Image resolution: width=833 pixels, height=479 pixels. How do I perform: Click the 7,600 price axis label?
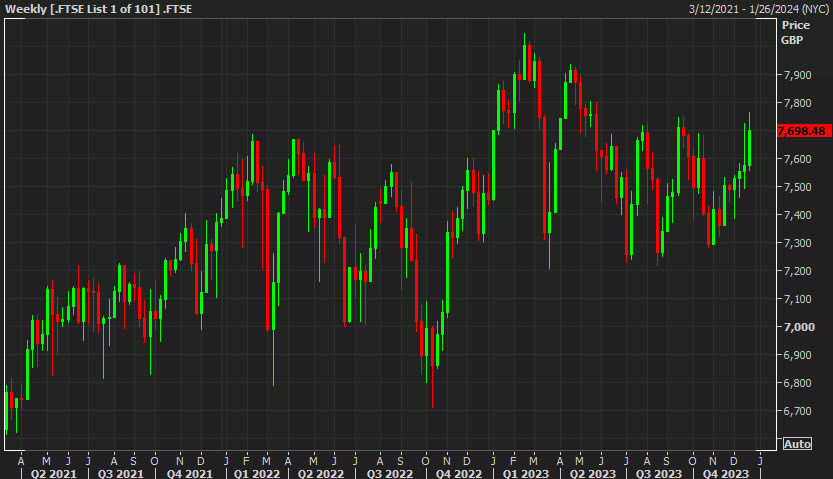tap(797, 159)
